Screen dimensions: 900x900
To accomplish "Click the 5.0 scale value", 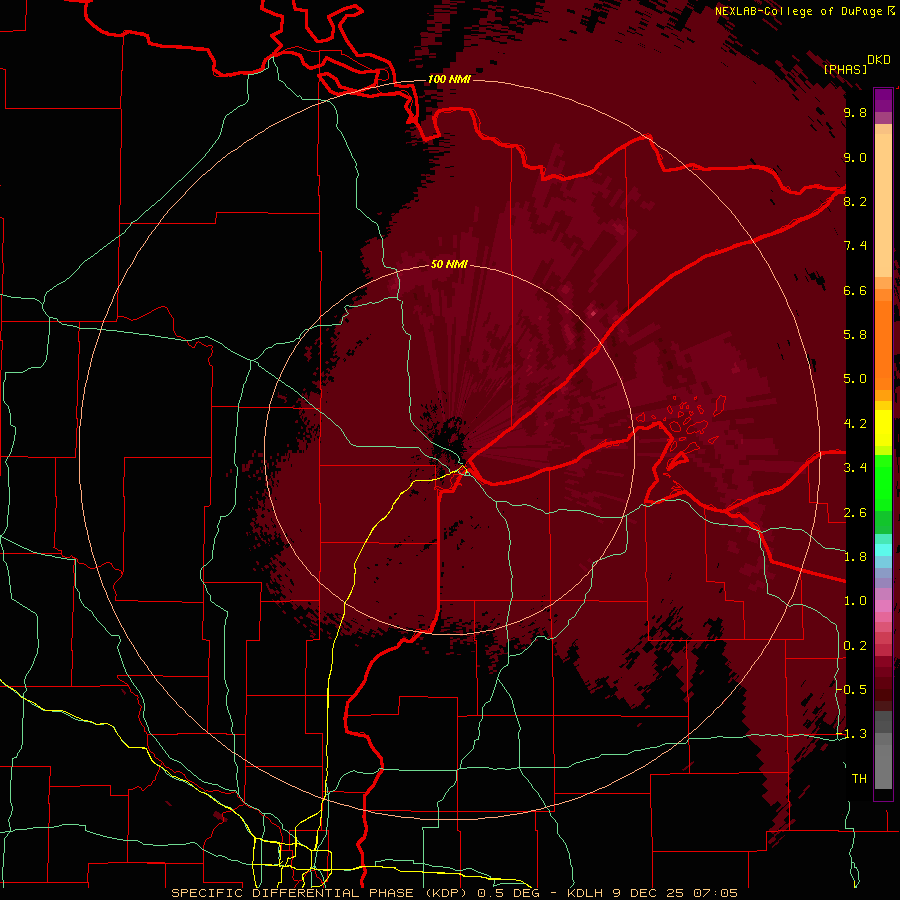I will 855,379.
